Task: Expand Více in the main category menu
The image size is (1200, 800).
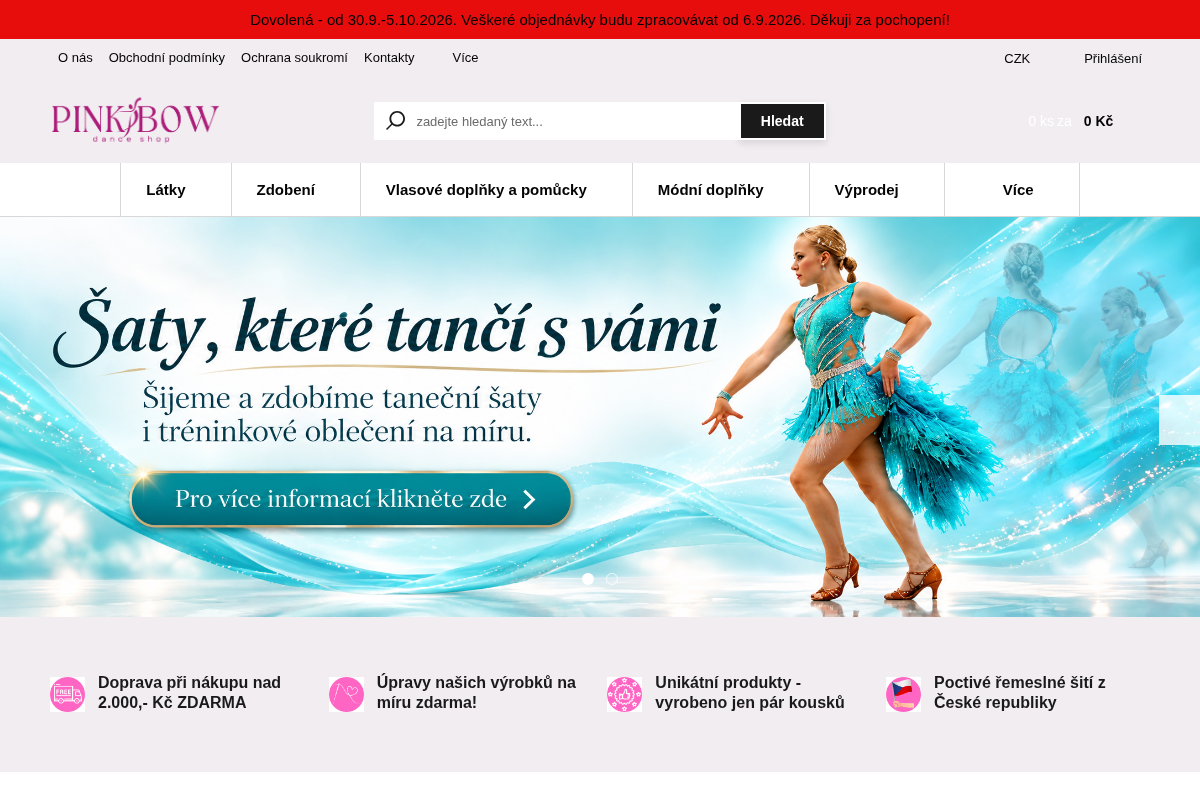Action: pyautogui.click(x=1018, y=190)
